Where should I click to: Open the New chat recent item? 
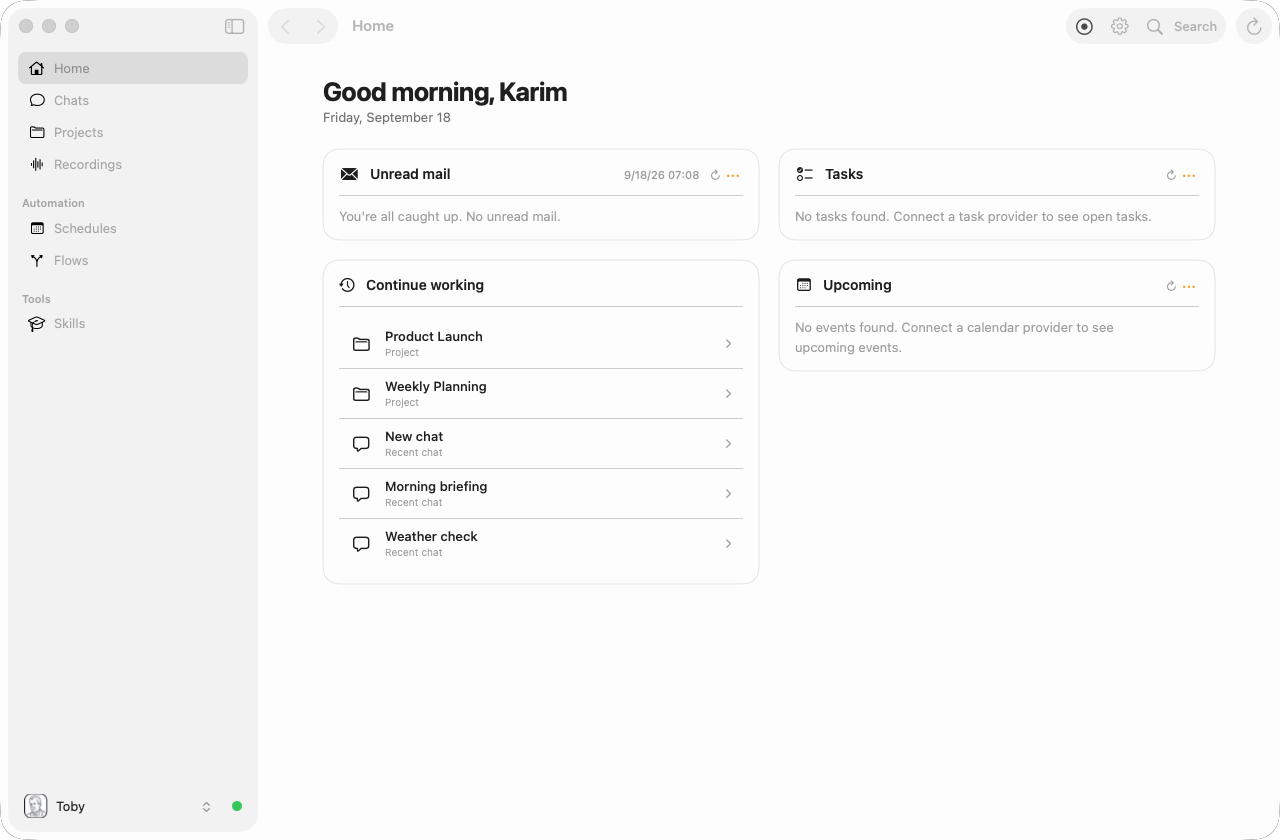(541, 444)
